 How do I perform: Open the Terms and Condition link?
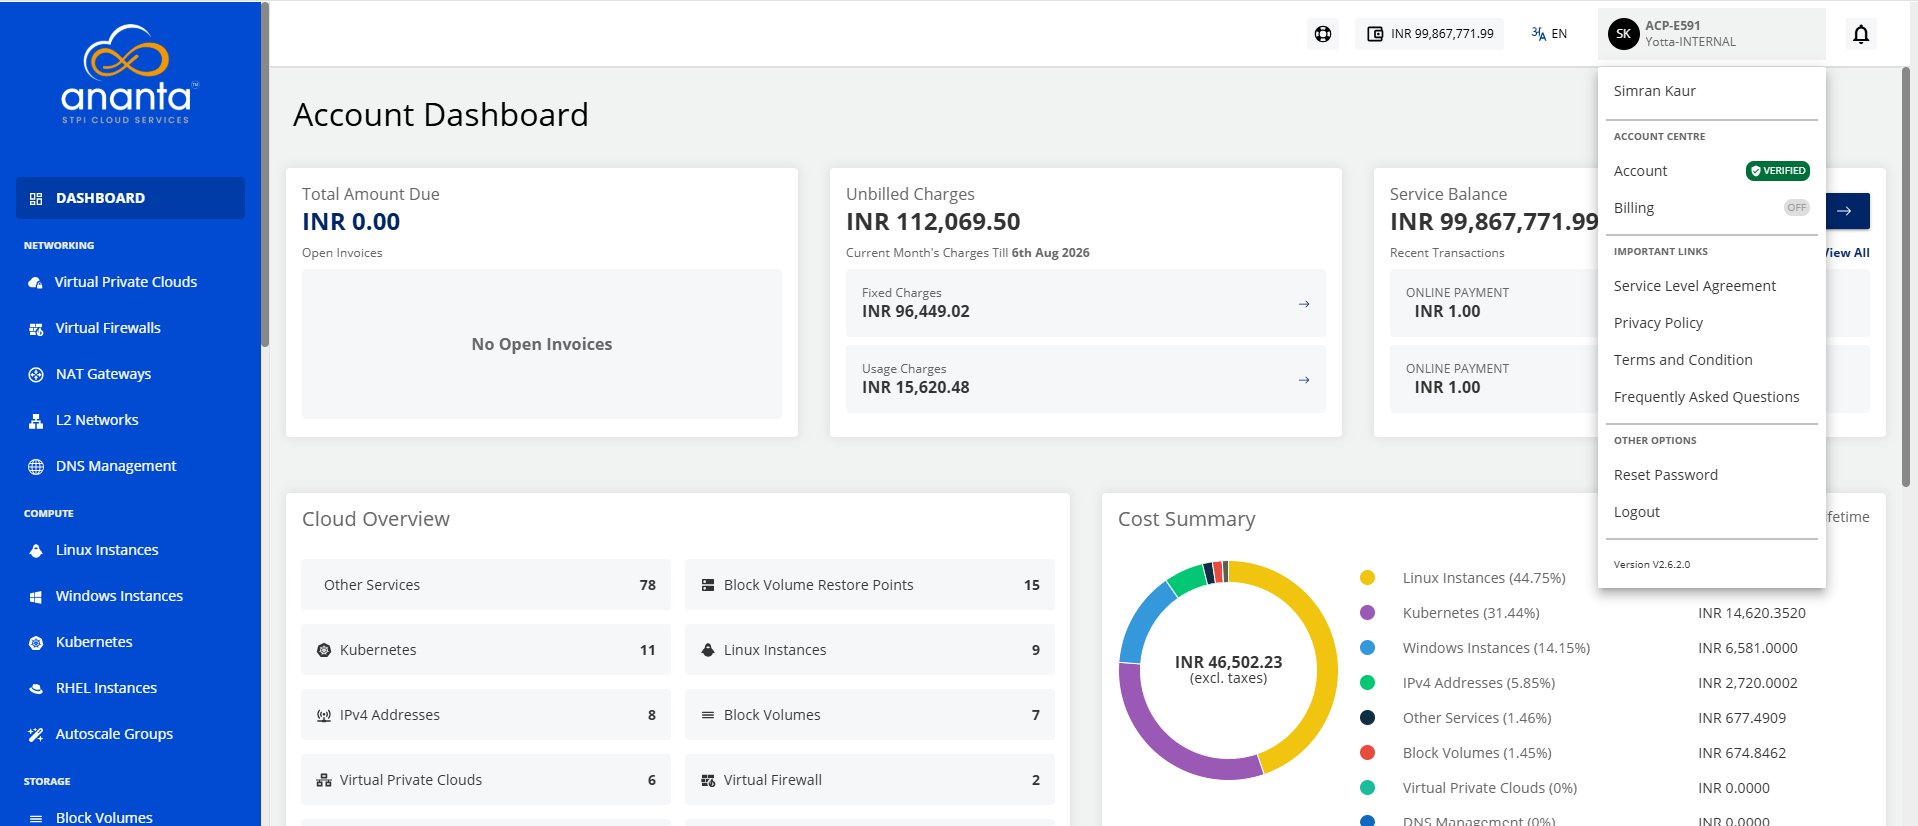coord(1683,360)
